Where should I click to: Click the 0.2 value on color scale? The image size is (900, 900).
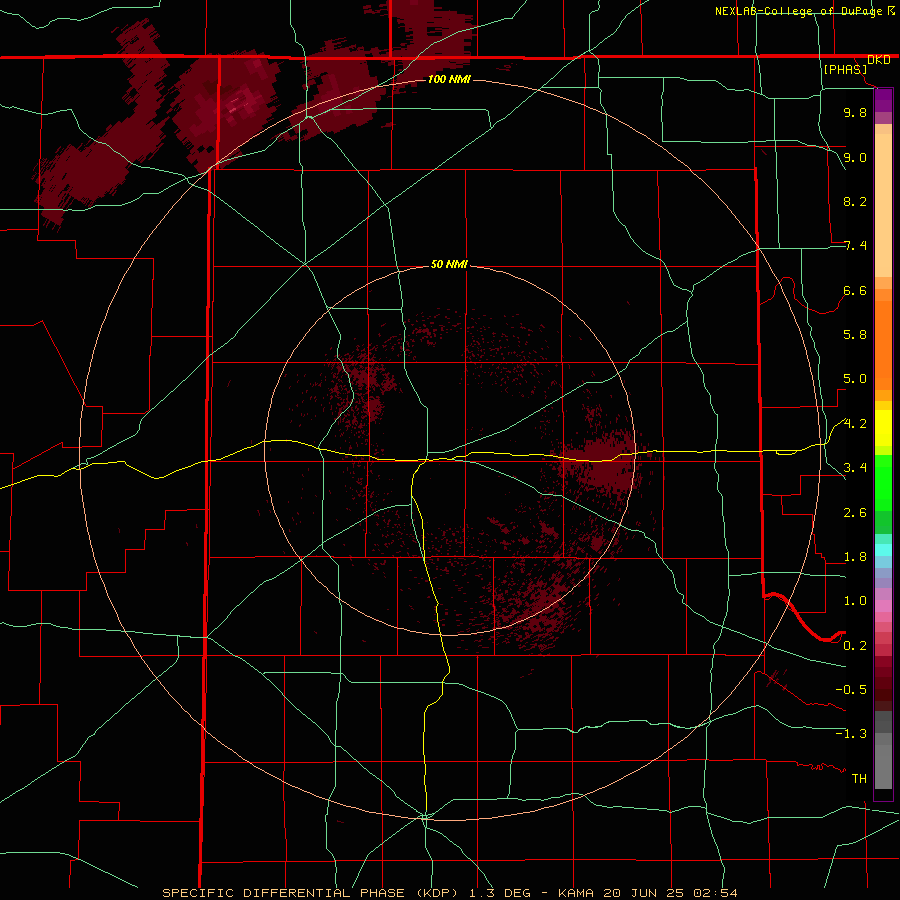855,646
